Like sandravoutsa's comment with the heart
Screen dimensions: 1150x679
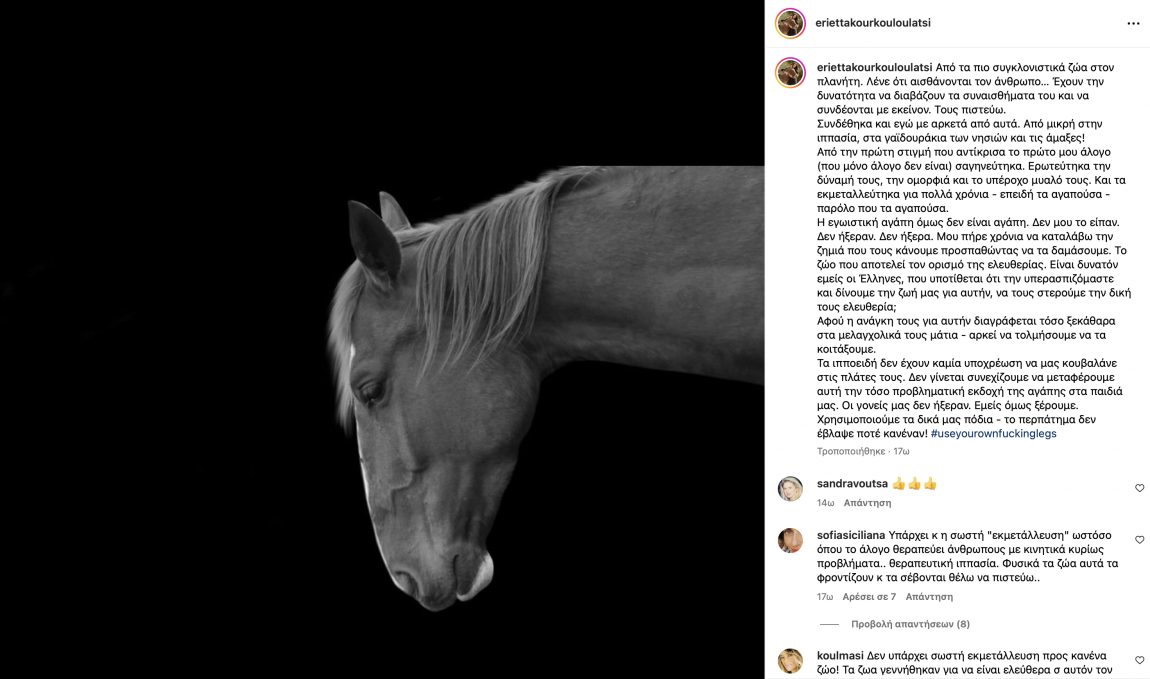(1139, 488)
